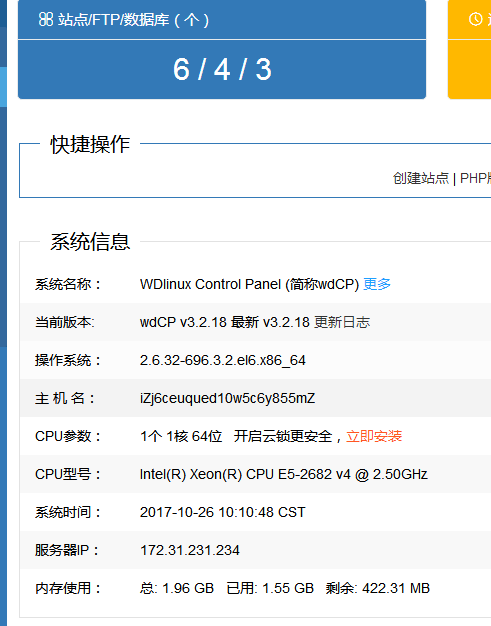Open the 更多 link beside system name
Image resolution: width=491 pixels, height=626 pixels.
pos(377,284)
